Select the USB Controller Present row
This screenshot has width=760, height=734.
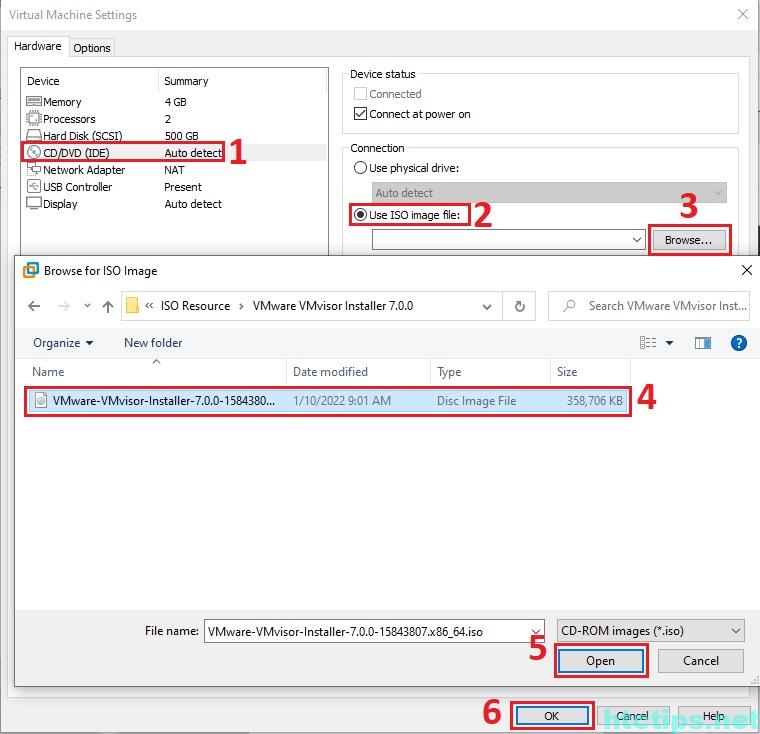click(174, 187)
